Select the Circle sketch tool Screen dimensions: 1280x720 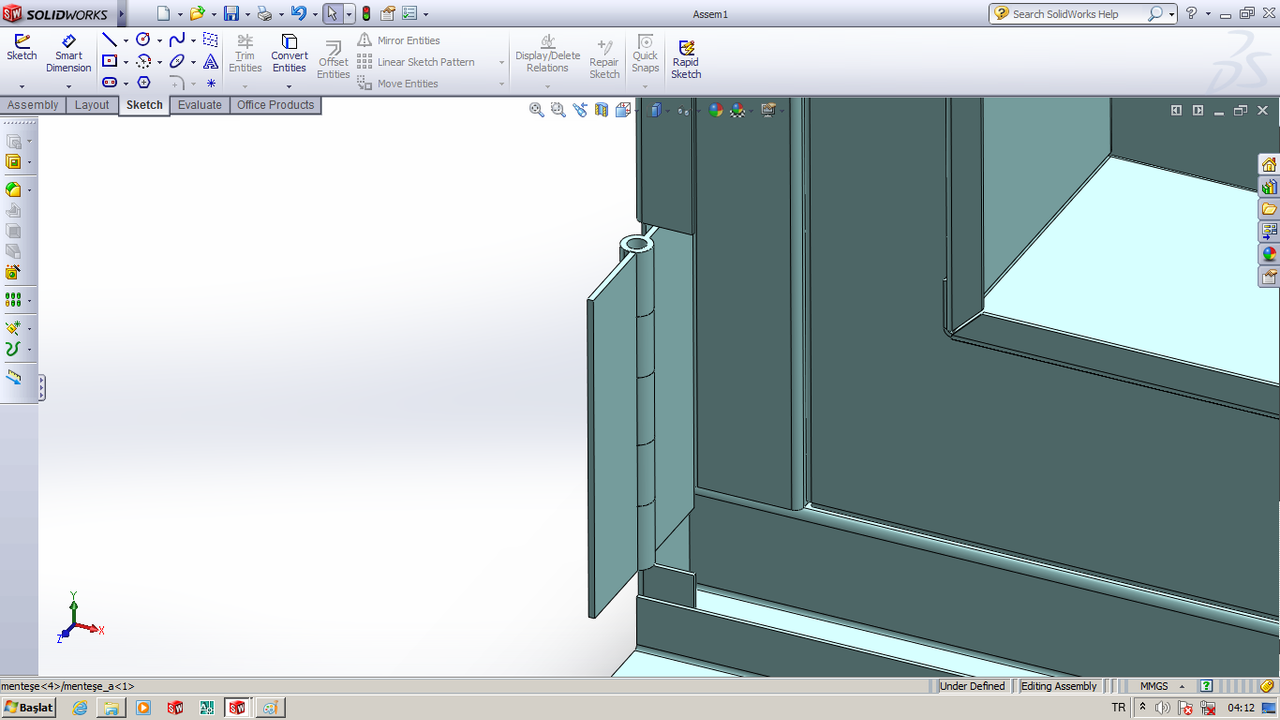143,40
